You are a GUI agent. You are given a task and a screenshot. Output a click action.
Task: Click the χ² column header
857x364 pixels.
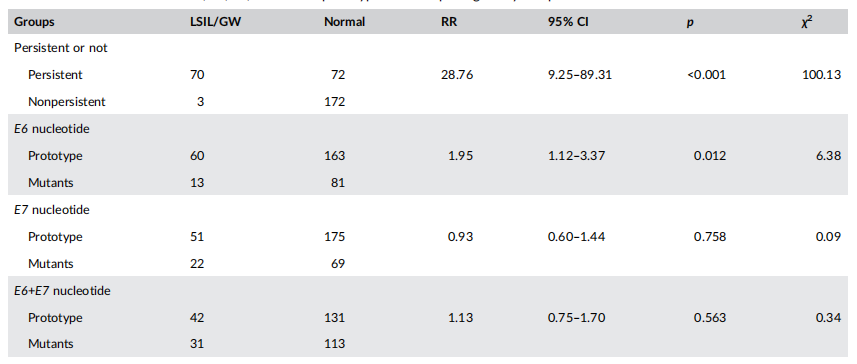coord(806,22)
